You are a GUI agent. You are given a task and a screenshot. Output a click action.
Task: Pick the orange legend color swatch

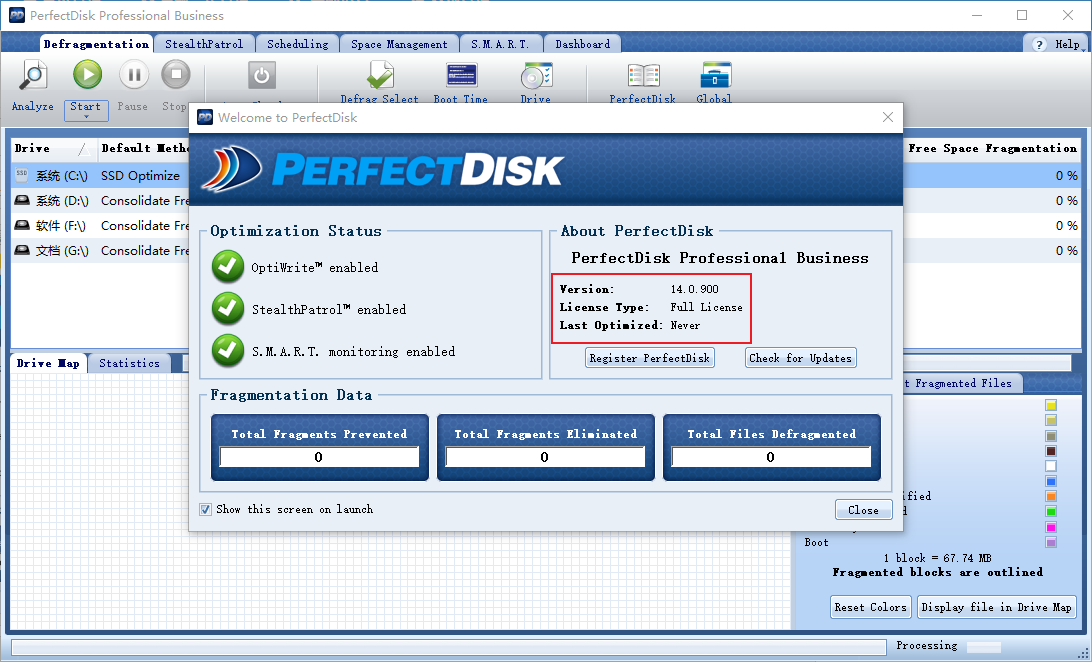coord(1051,496)
